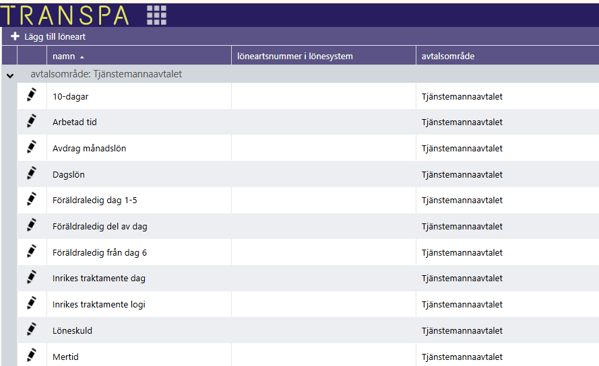The width and height of the screenshot is (599, 366).
Task: Select the Föräldraledig från dag 6 cell
Action: click(139, 252)
